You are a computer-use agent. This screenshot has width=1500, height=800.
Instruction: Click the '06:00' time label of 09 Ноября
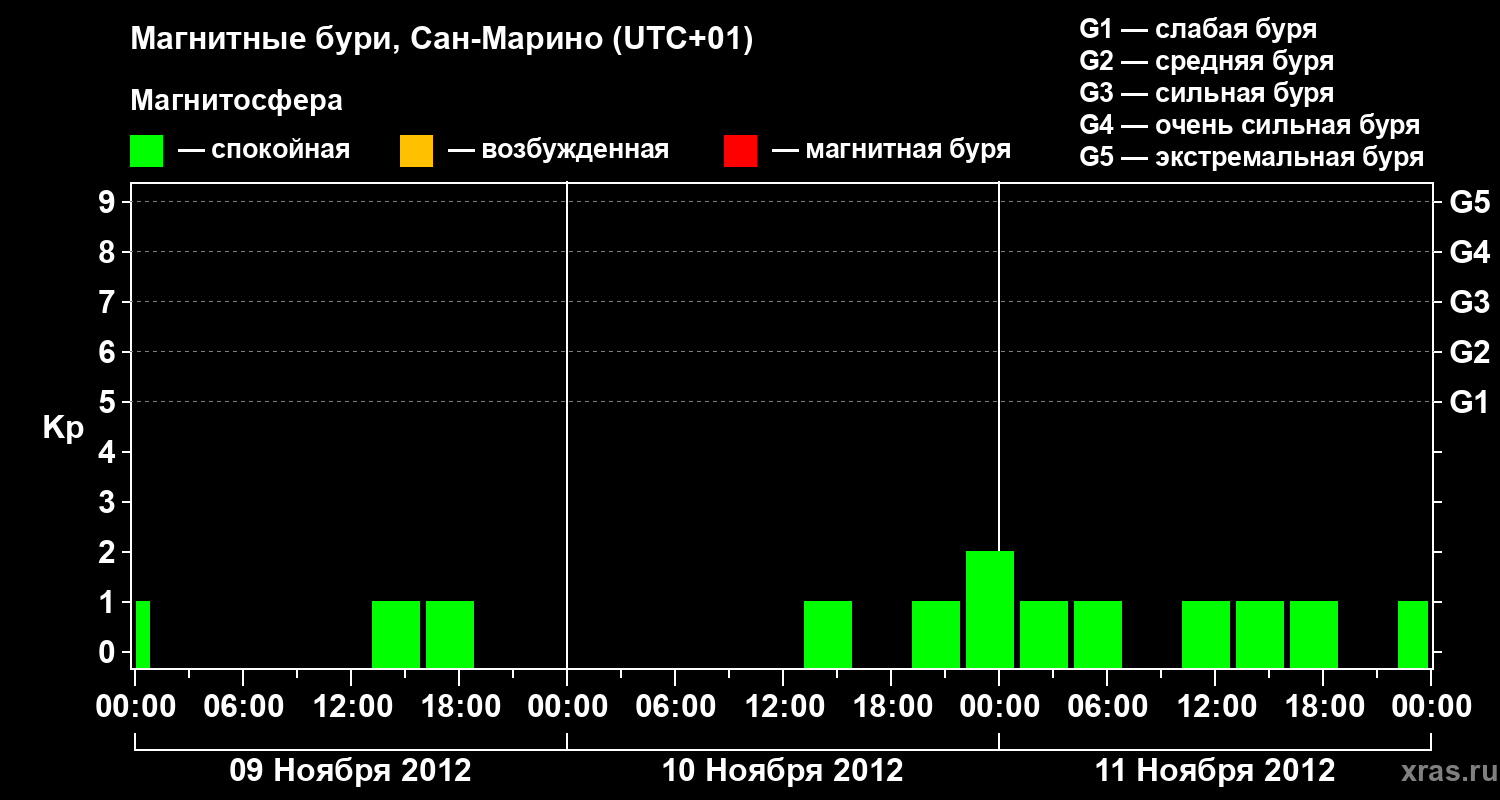(242, 706)
